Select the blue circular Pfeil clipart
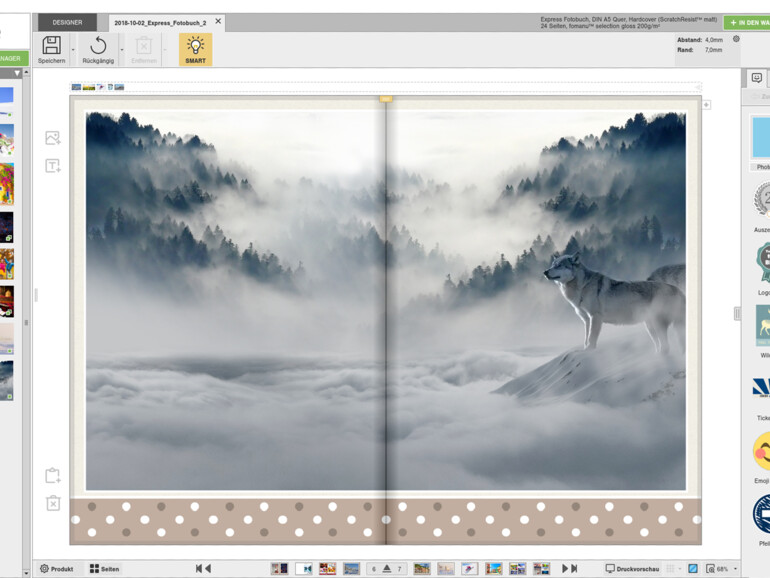 (x=762, y=514)
